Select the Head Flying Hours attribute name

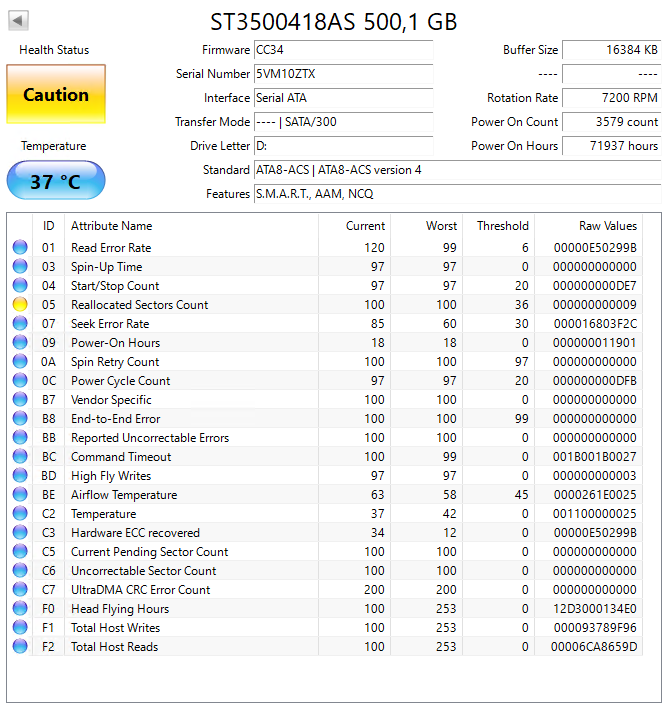pyautogui.click(x=120, y=609)
